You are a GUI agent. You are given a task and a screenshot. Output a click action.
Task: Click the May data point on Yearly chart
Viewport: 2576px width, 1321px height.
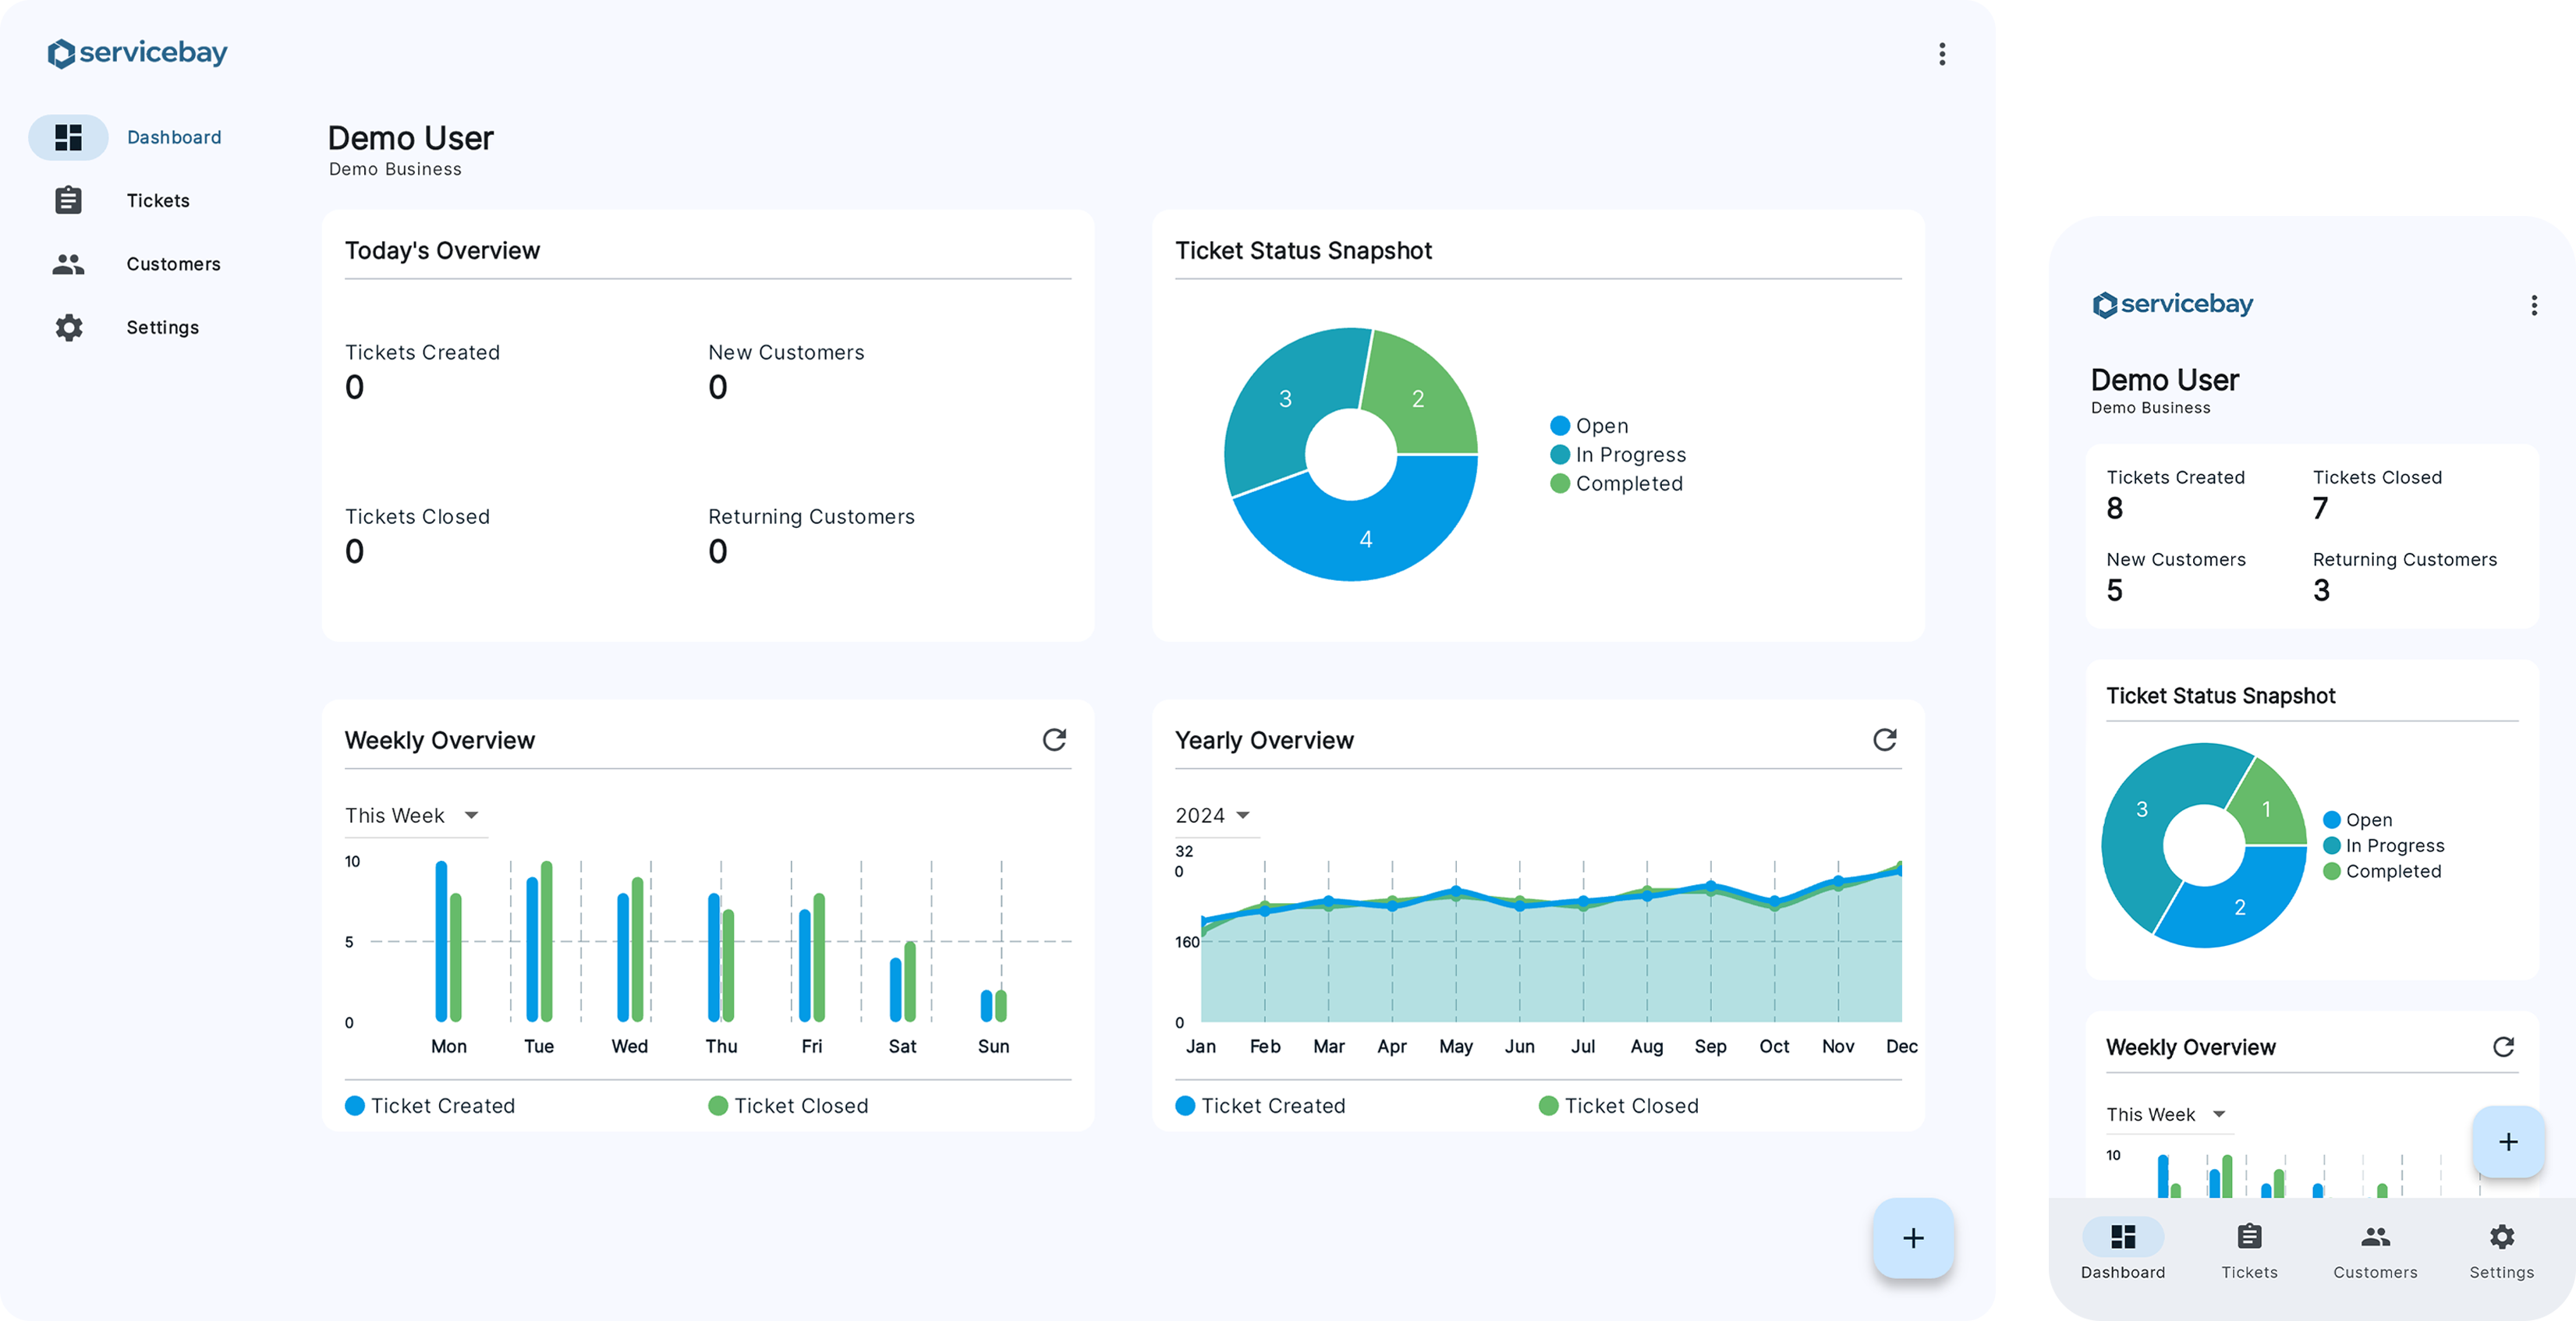pos(1455,890)
